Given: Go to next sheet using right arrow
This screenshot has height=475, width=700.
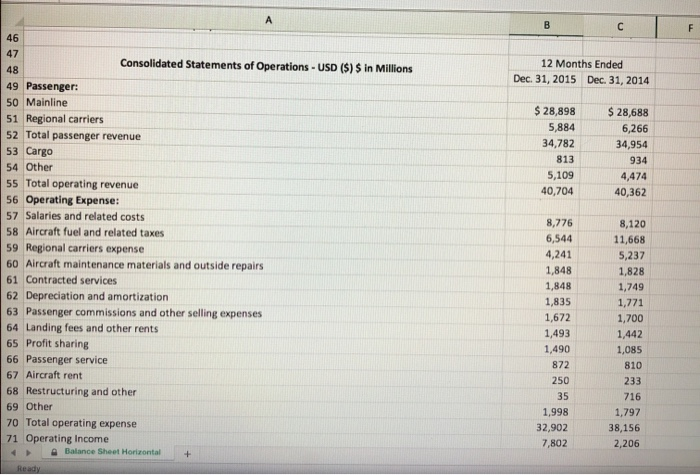Looking at the screenshot, I should [x=28, y=453].
